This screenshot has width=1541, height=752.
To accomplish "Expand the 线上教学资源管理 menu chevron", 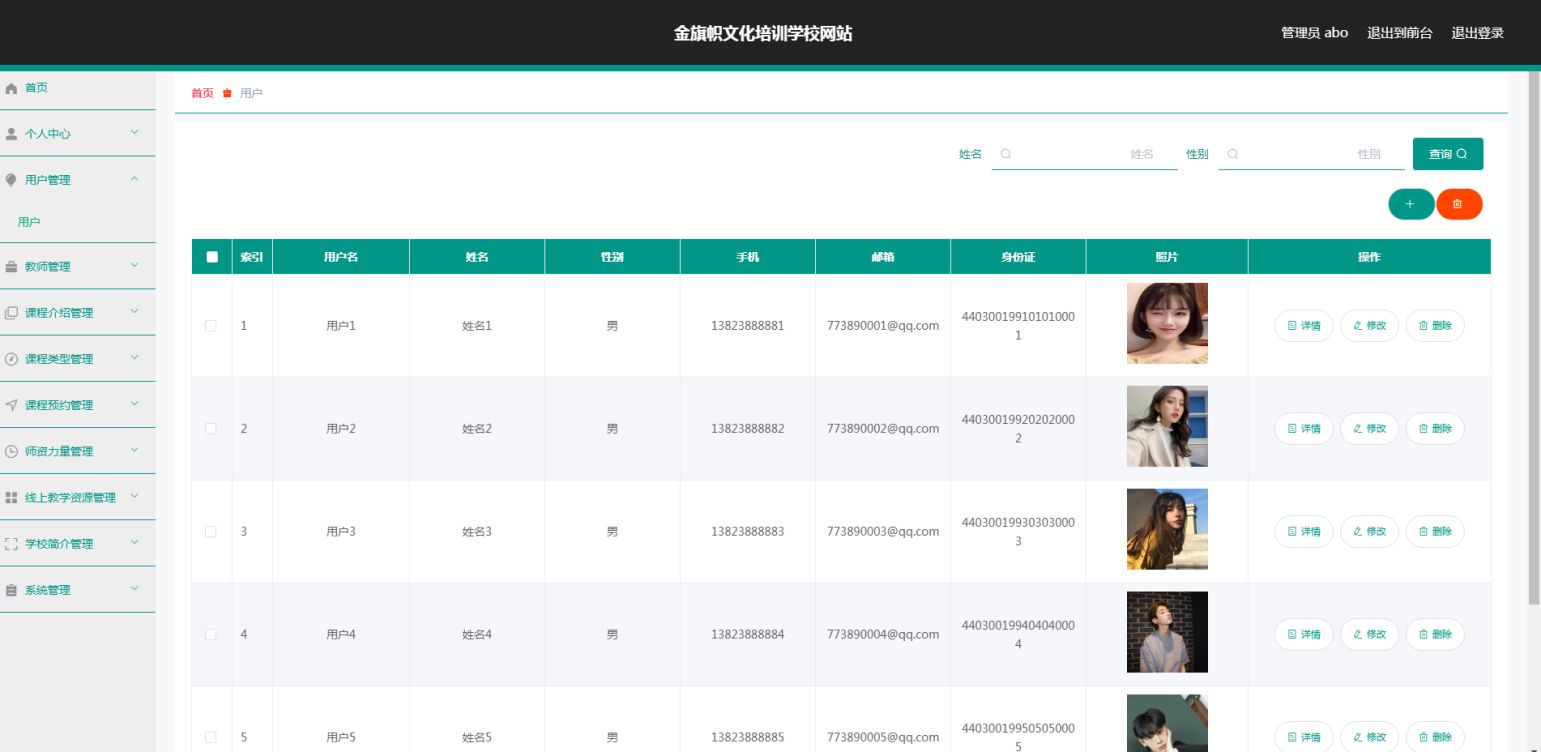I will tap(135, 496).
